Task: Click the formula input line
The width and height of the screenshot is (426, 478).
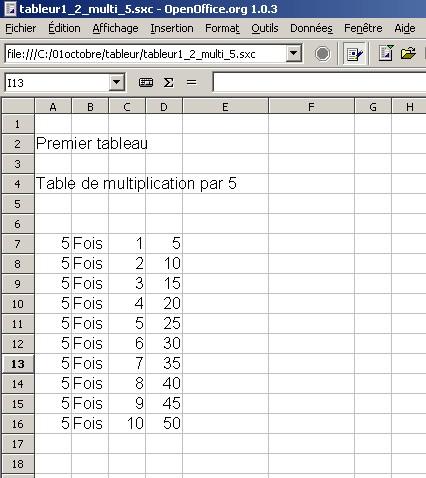Action: pos(319,82)
